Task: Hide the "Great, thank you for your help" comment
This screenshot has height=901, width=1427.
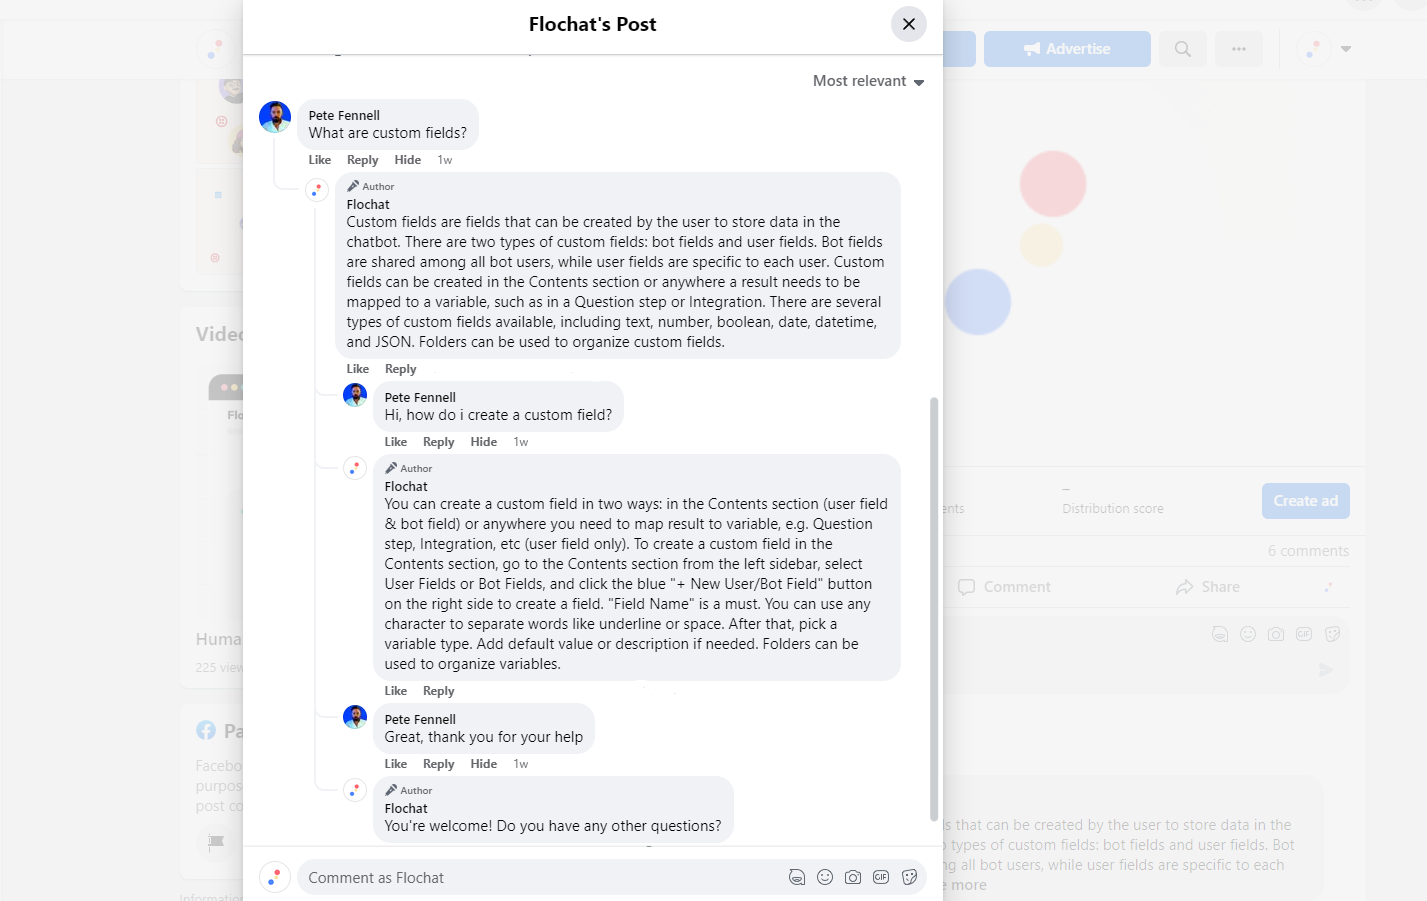Action: point(483,764)
